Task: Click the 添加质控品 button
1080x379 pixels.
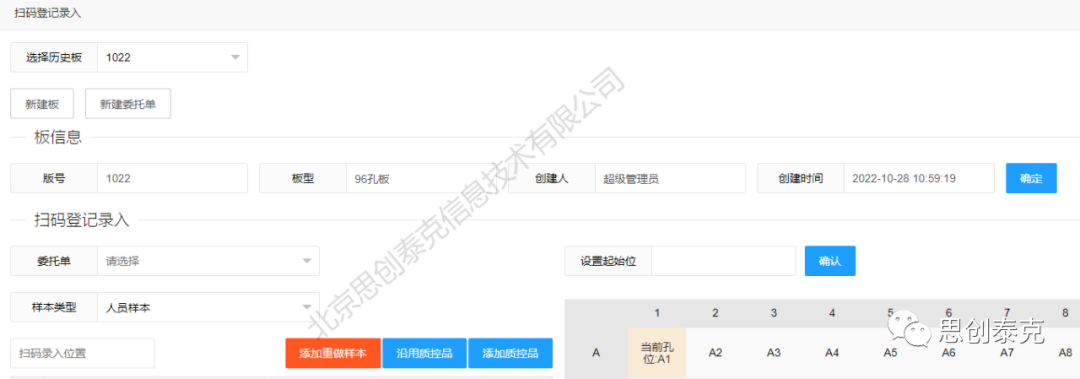Action: point(510,354)
